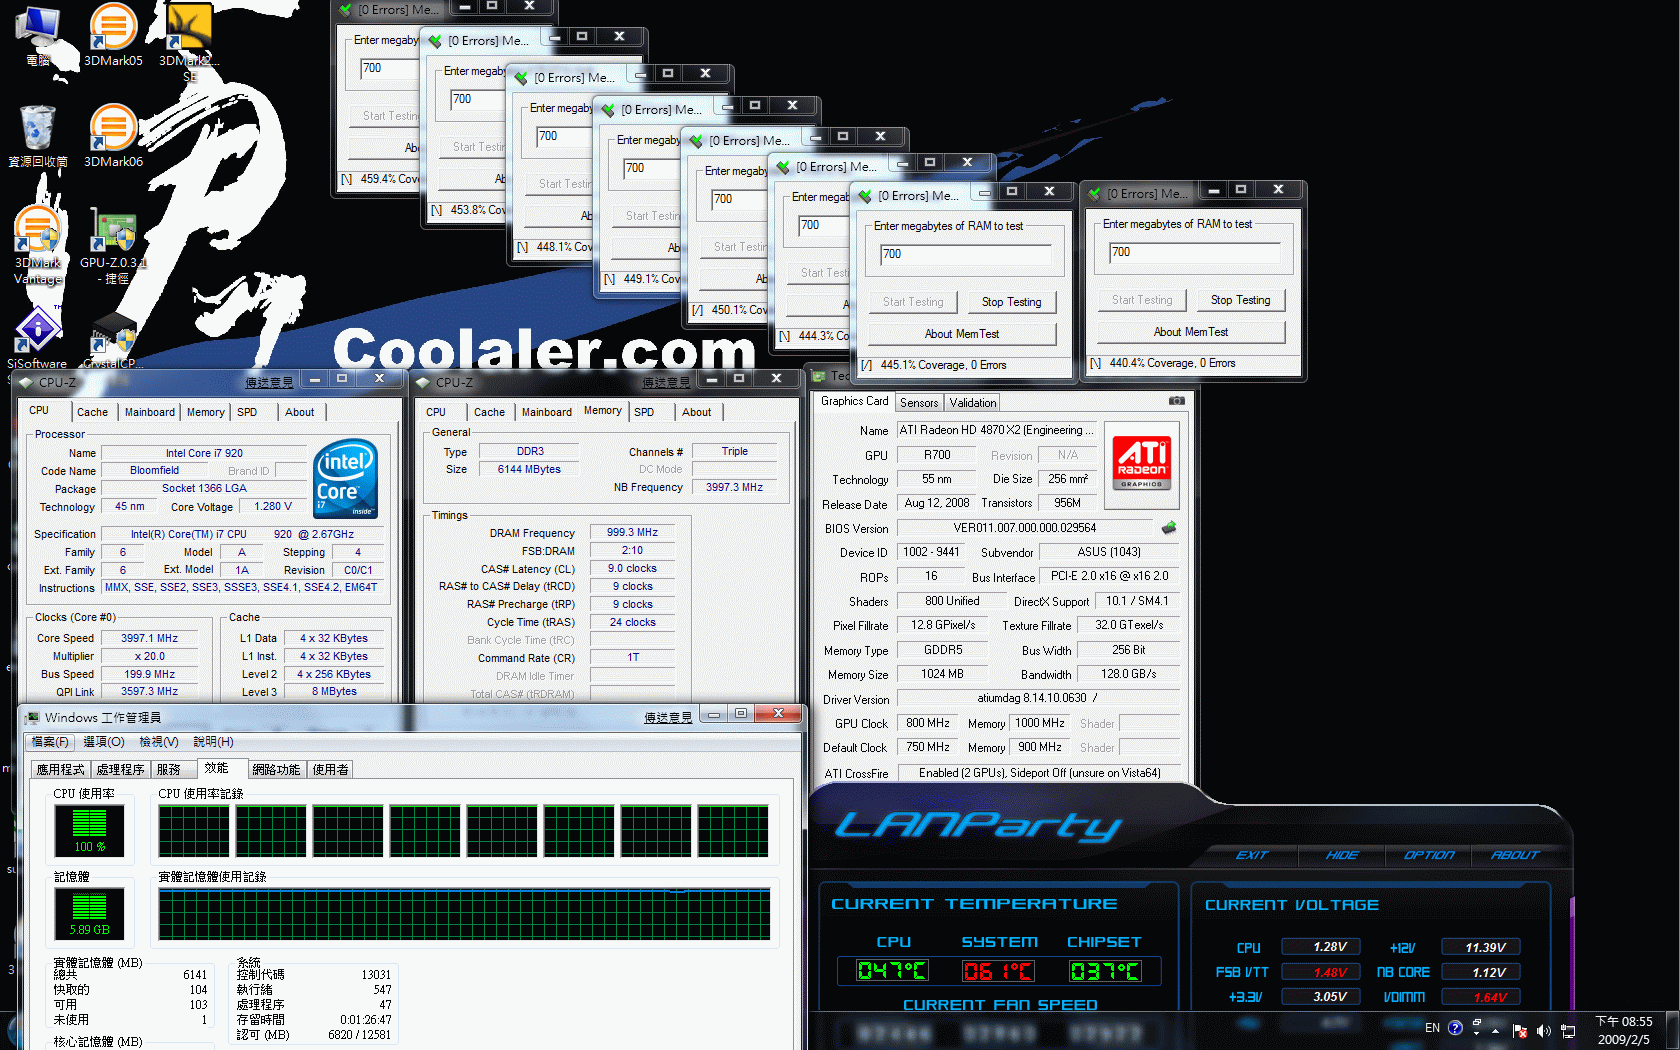Click the EN language indicator
1680x1050 pixels.
tap(1432, 1028)
